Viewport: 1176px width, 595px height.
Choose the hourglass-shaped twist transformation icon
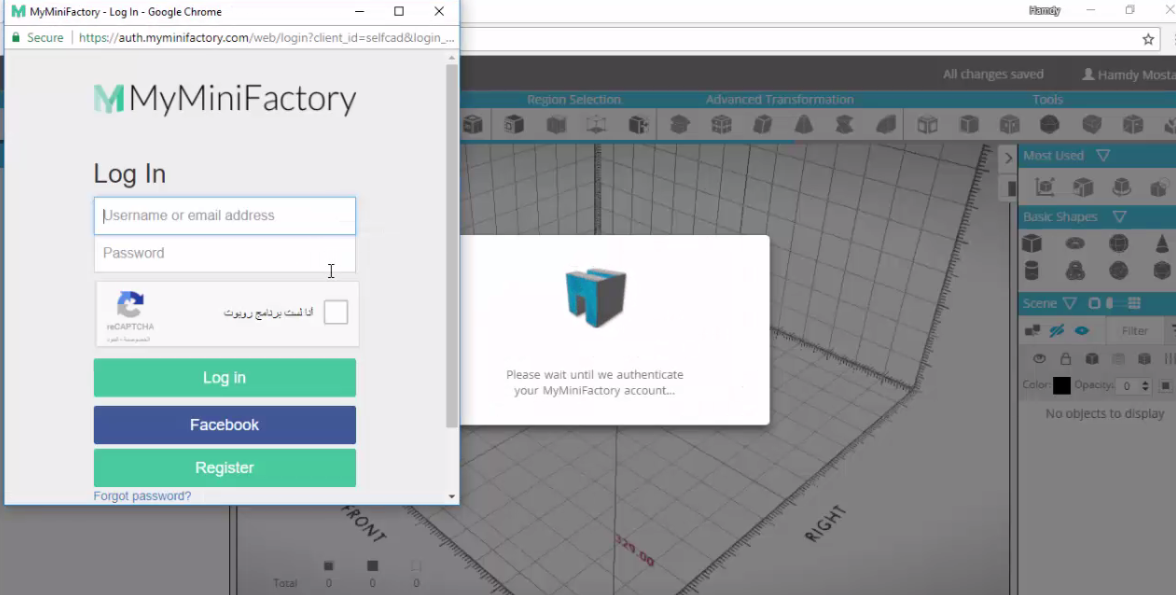[844, 124]
